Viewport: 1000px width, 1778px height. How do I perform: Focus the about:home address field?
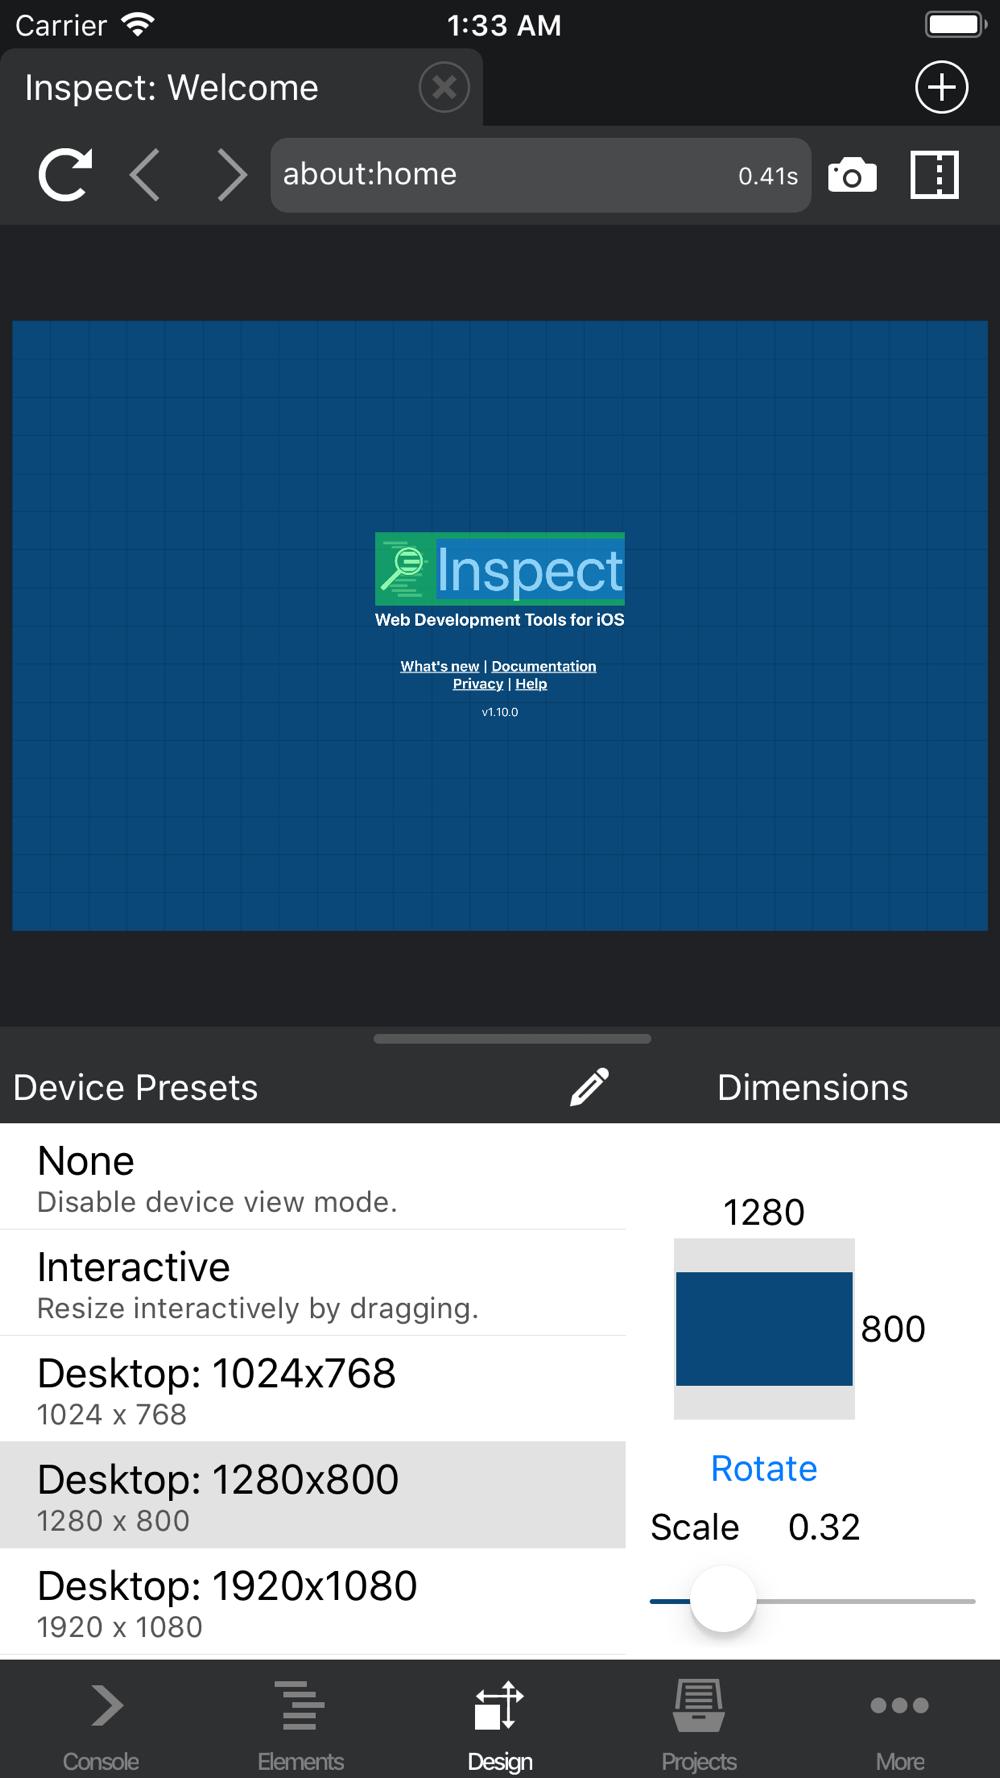tap(540, 175)
